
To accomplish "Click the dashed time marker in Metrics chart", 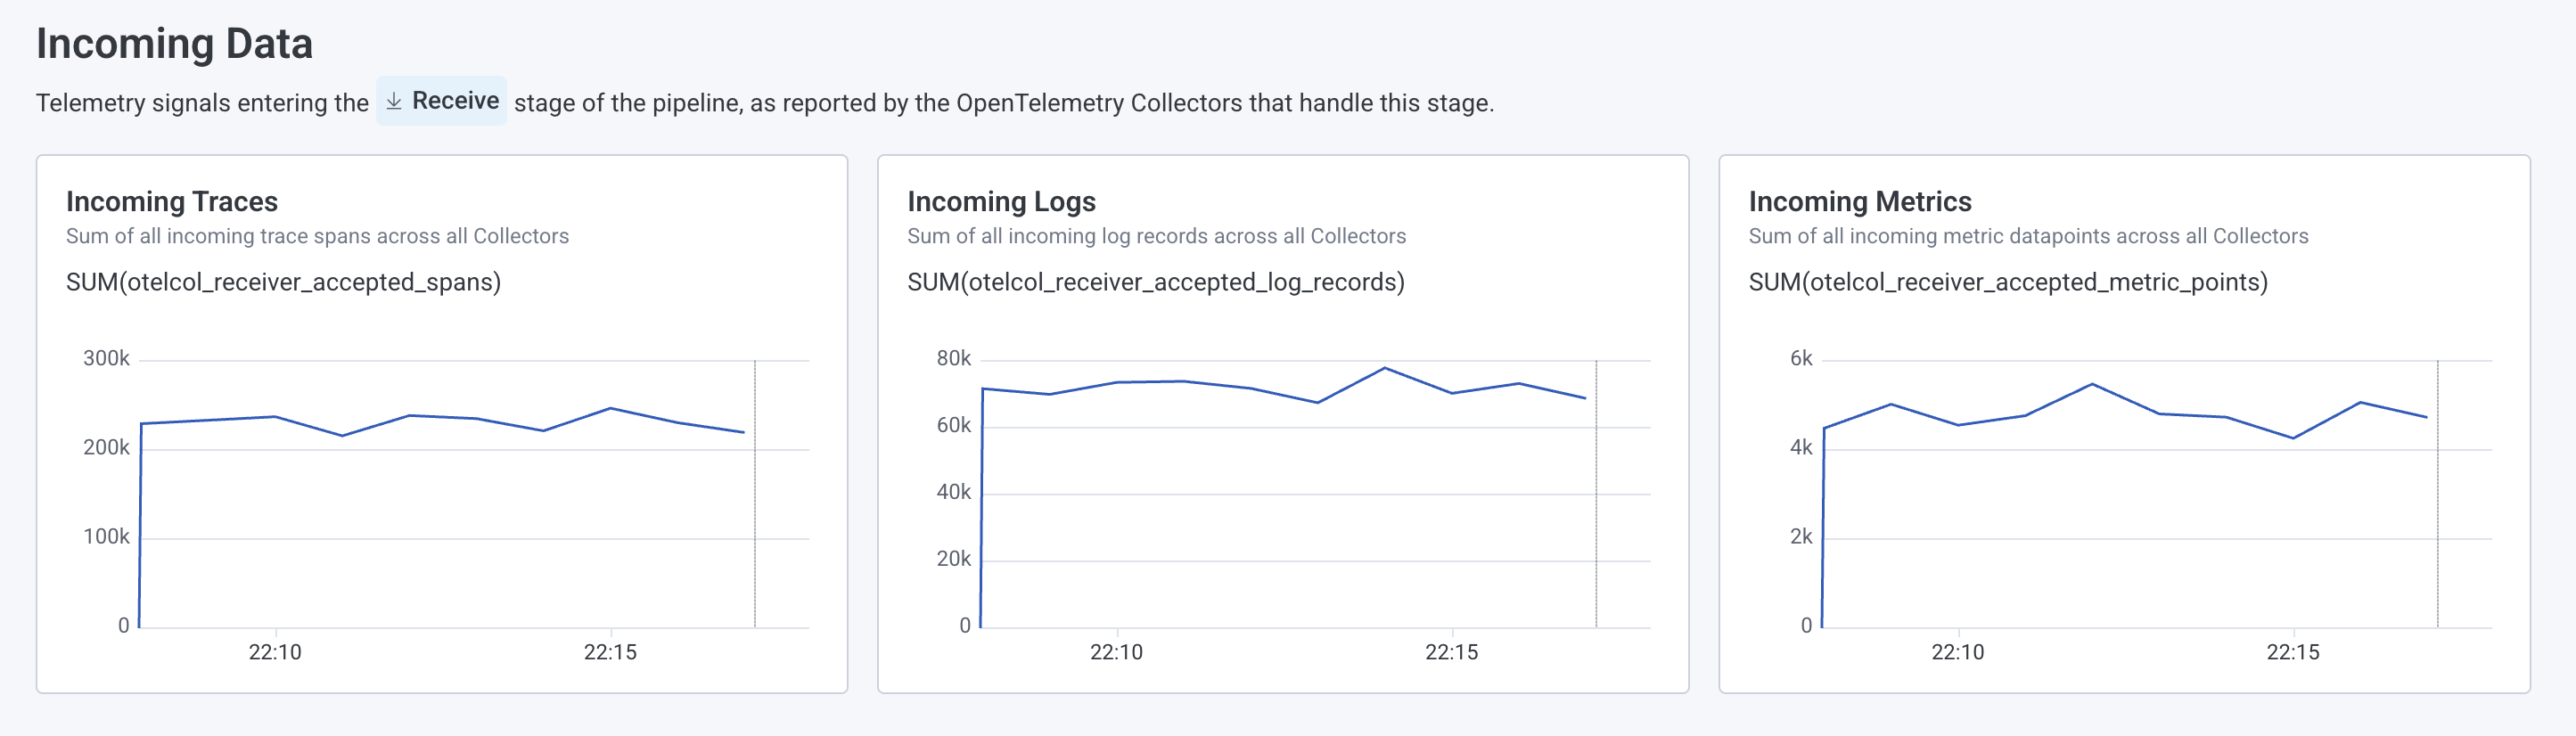I will coord(2438,494).
